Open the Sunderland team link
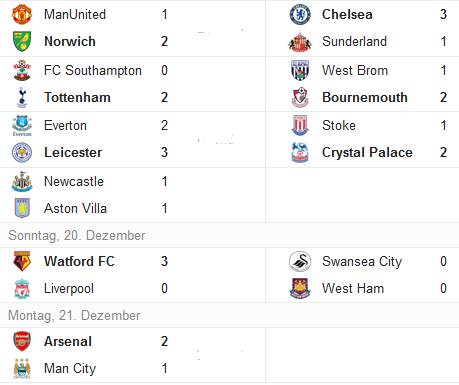 coord(354,41)
